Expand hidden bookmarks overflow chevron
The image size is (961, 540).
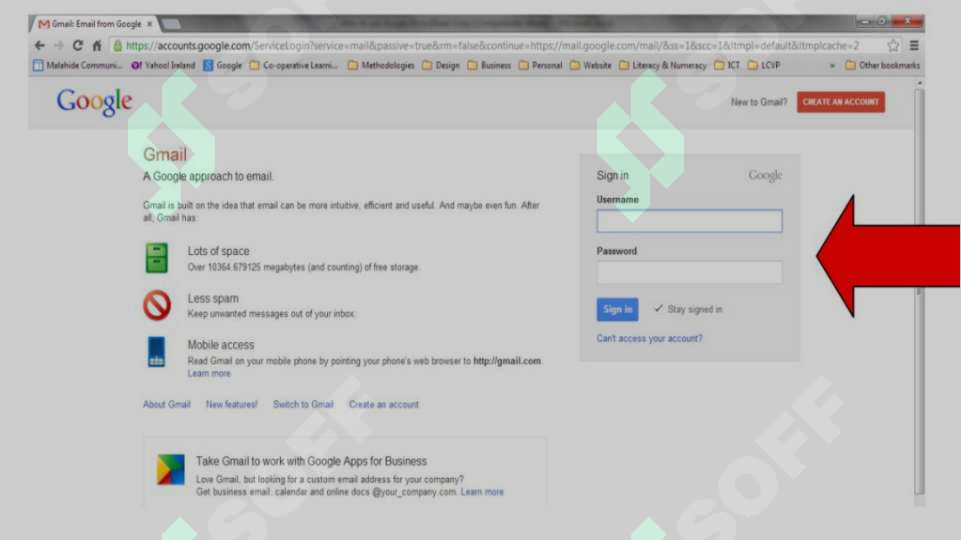coord(832,66)
